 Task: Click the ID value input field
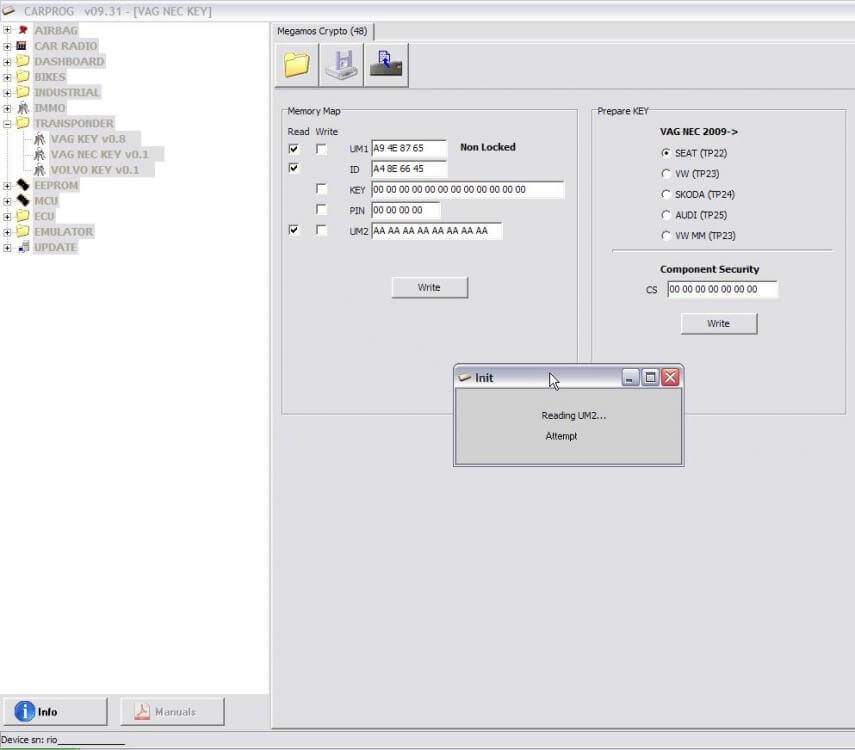(409, 169)
